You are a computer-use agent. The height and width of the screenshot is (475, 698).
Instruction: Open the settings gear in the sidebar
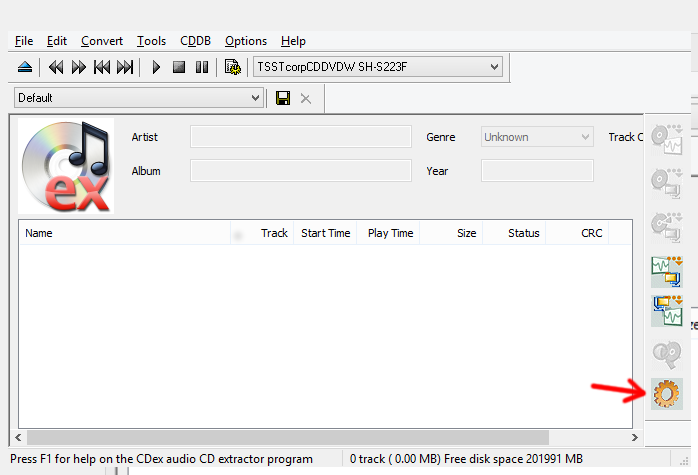click(666, 394)
